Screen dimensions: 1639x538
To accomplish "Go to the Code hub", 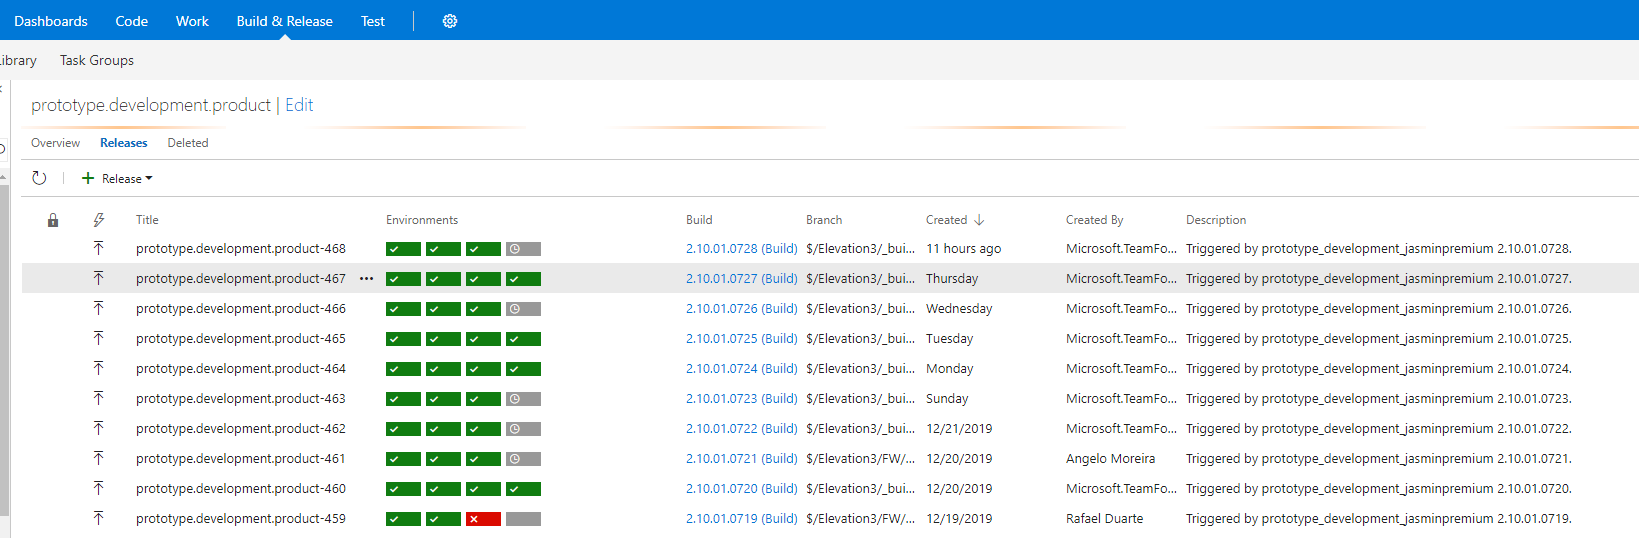I will click(131, 21).
